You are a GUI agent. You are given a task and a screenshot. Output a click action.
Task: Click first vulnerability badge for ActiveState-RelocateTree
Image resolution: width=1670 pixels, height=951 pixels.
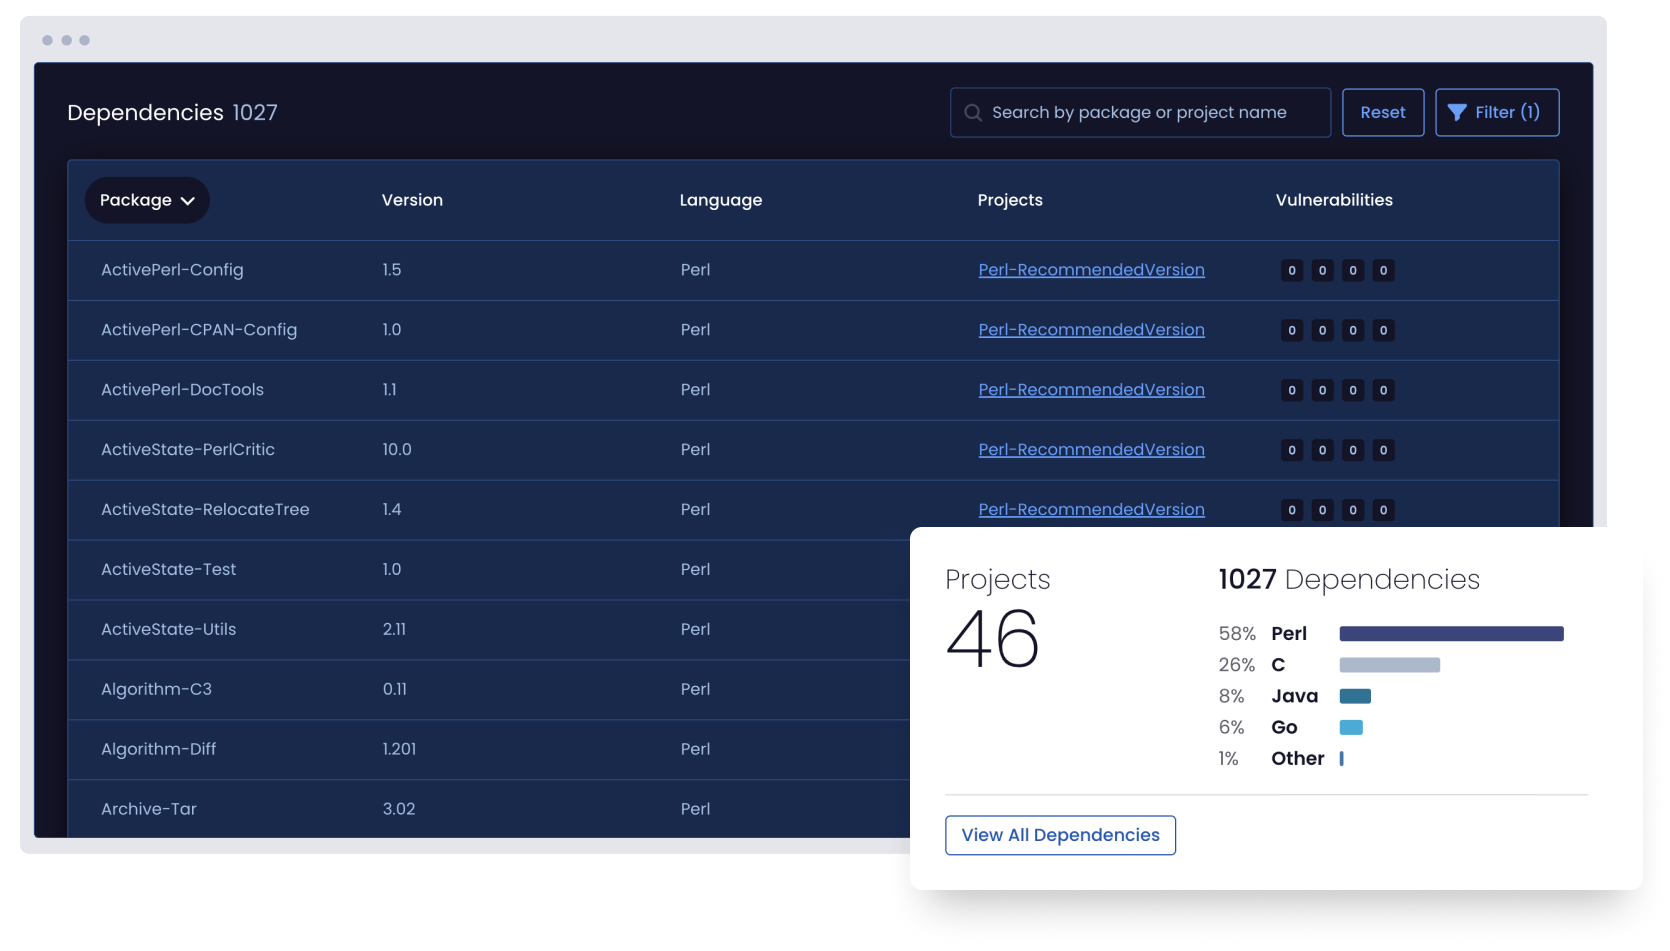1292,510
